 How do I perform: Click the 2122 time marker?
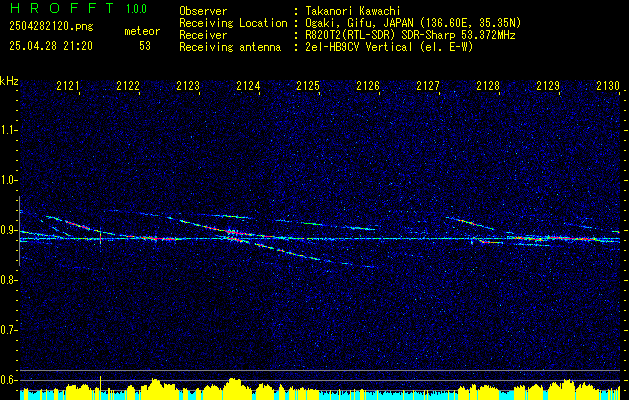pyautogui.click(x=128, y=85)
